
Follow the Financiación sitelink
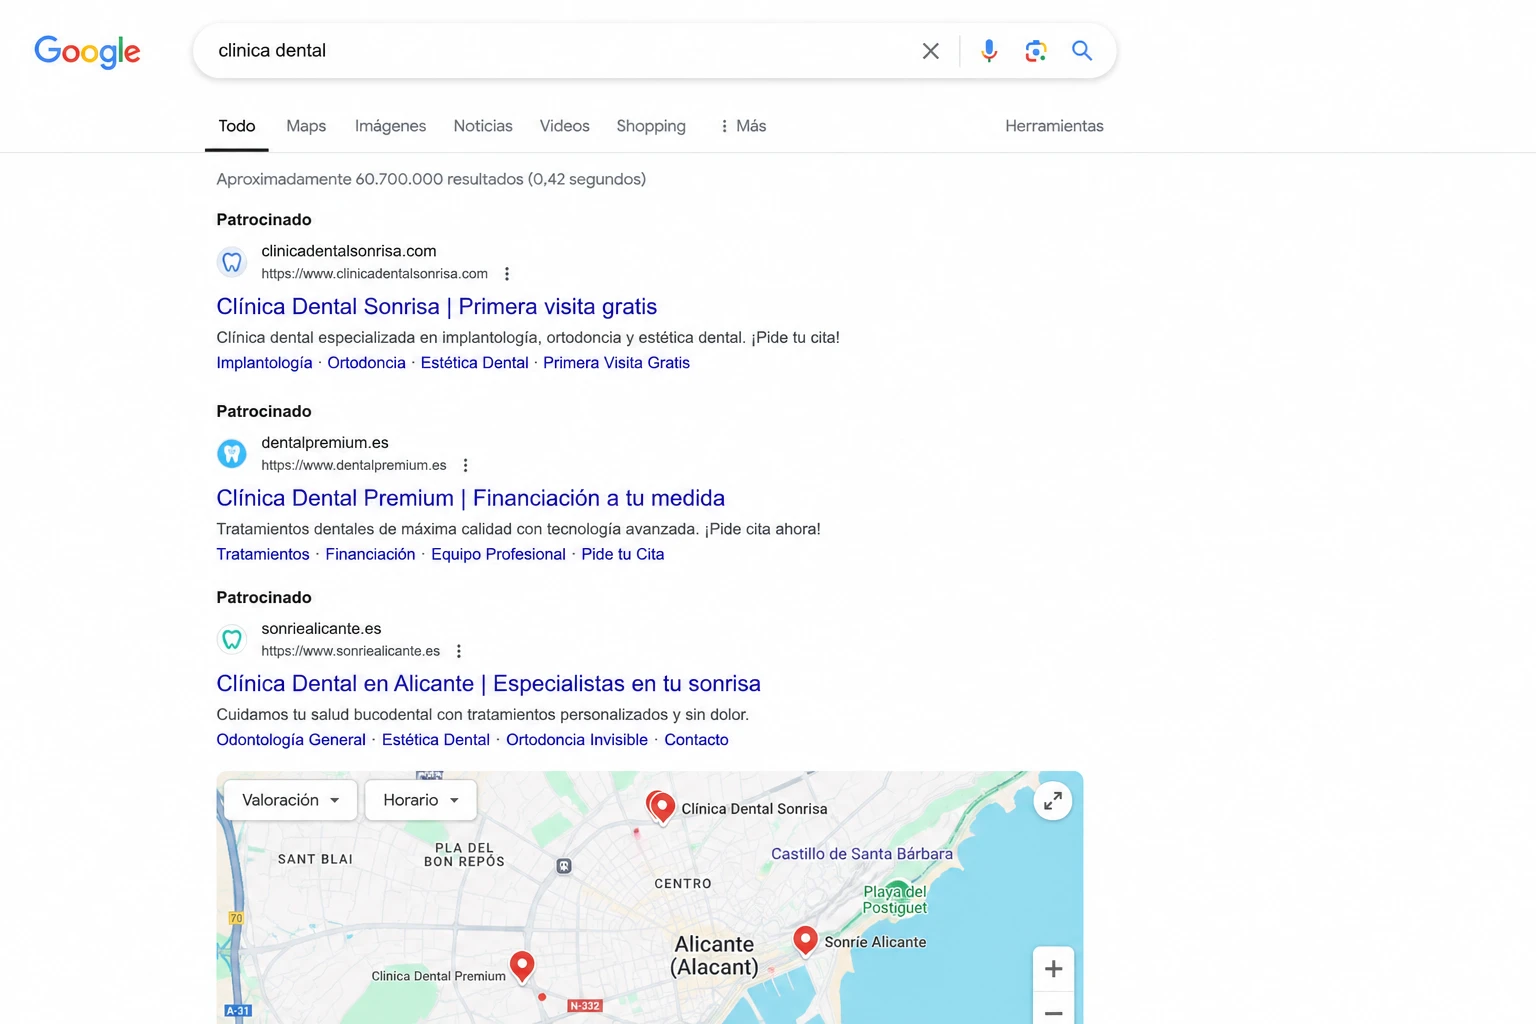370,554
